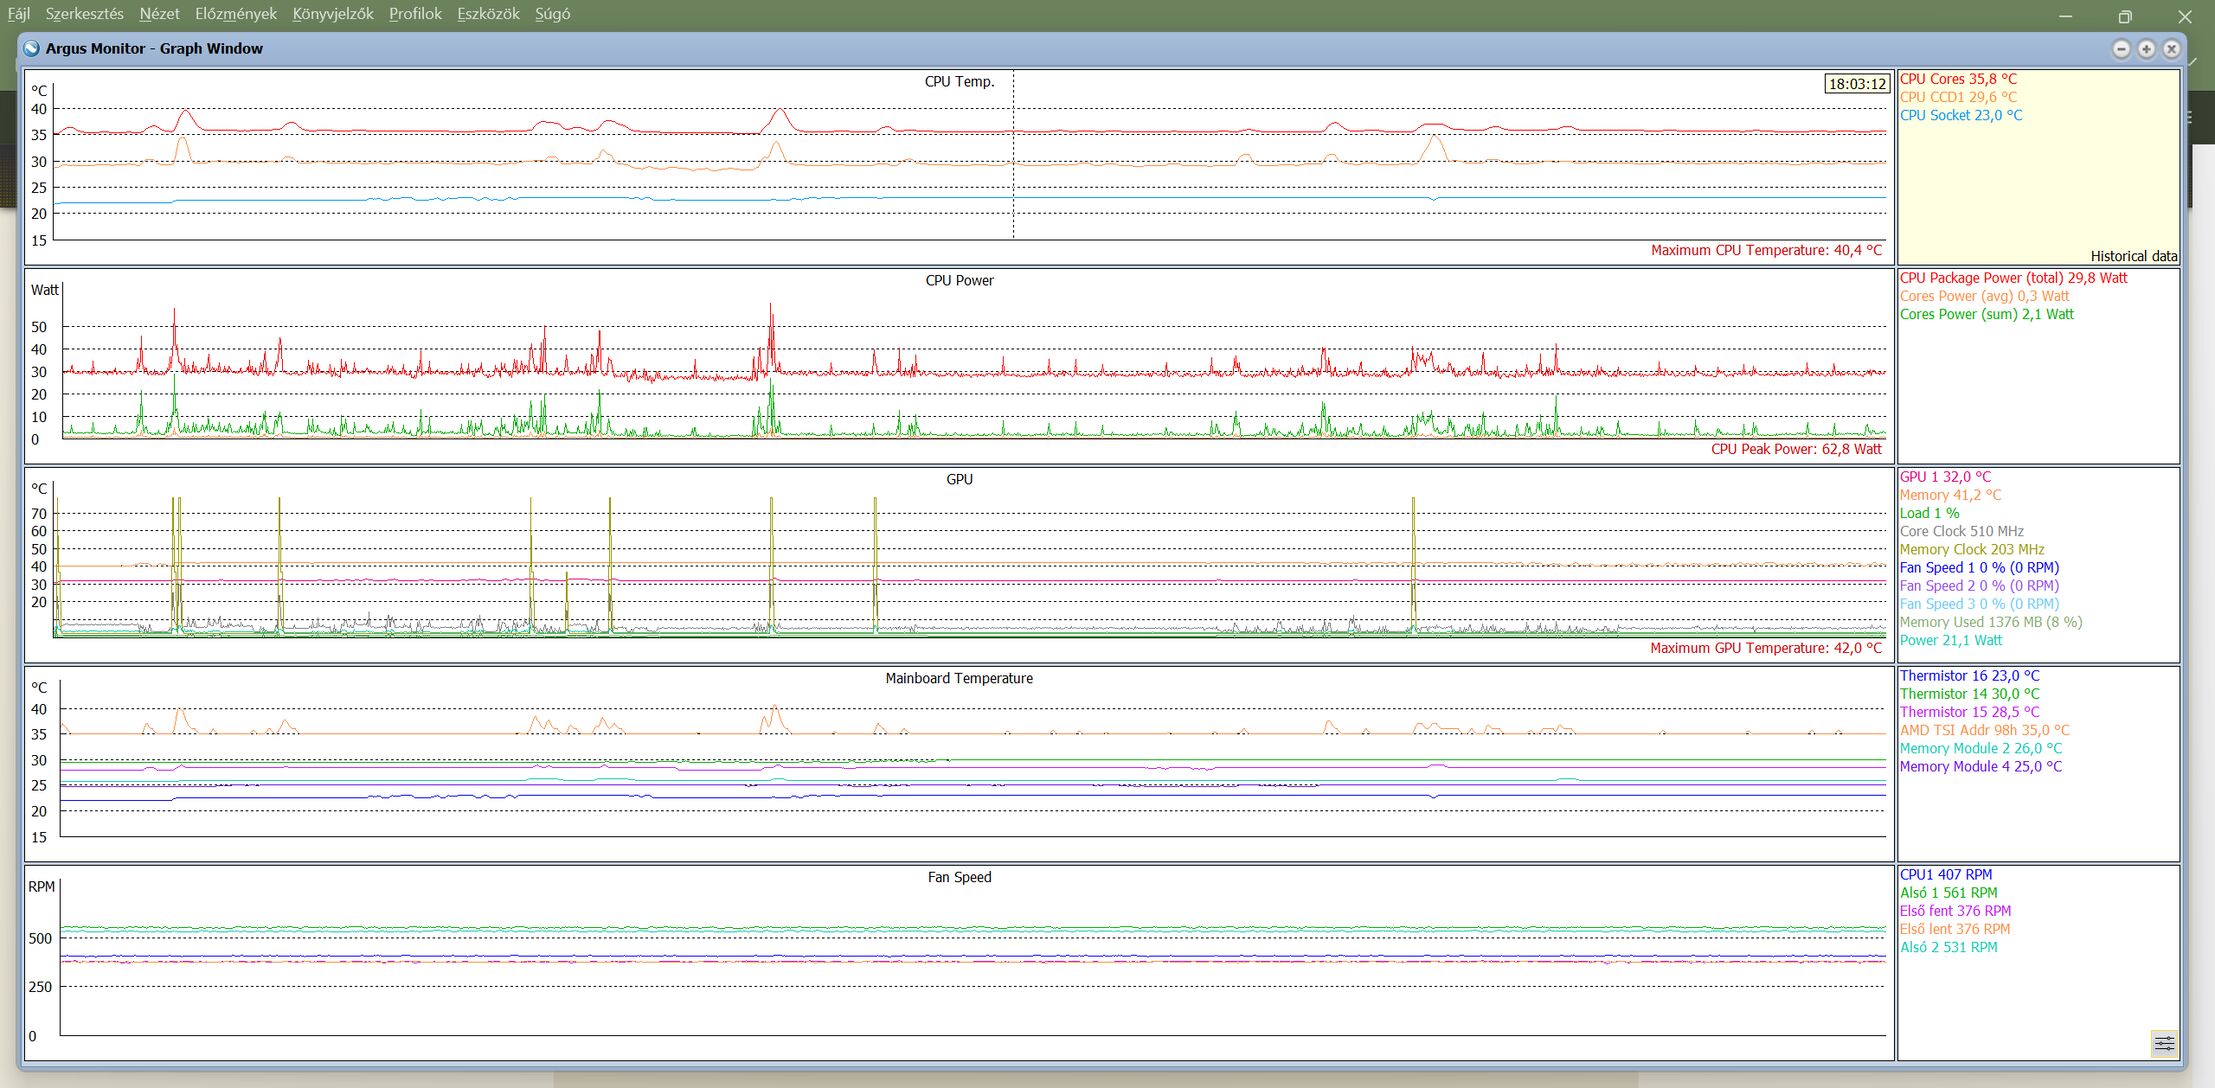Open the graph settings sliders icon
The height and width of the screenshot is (1088, 2215).
pyautogui.click(x=2163, y=1043)
